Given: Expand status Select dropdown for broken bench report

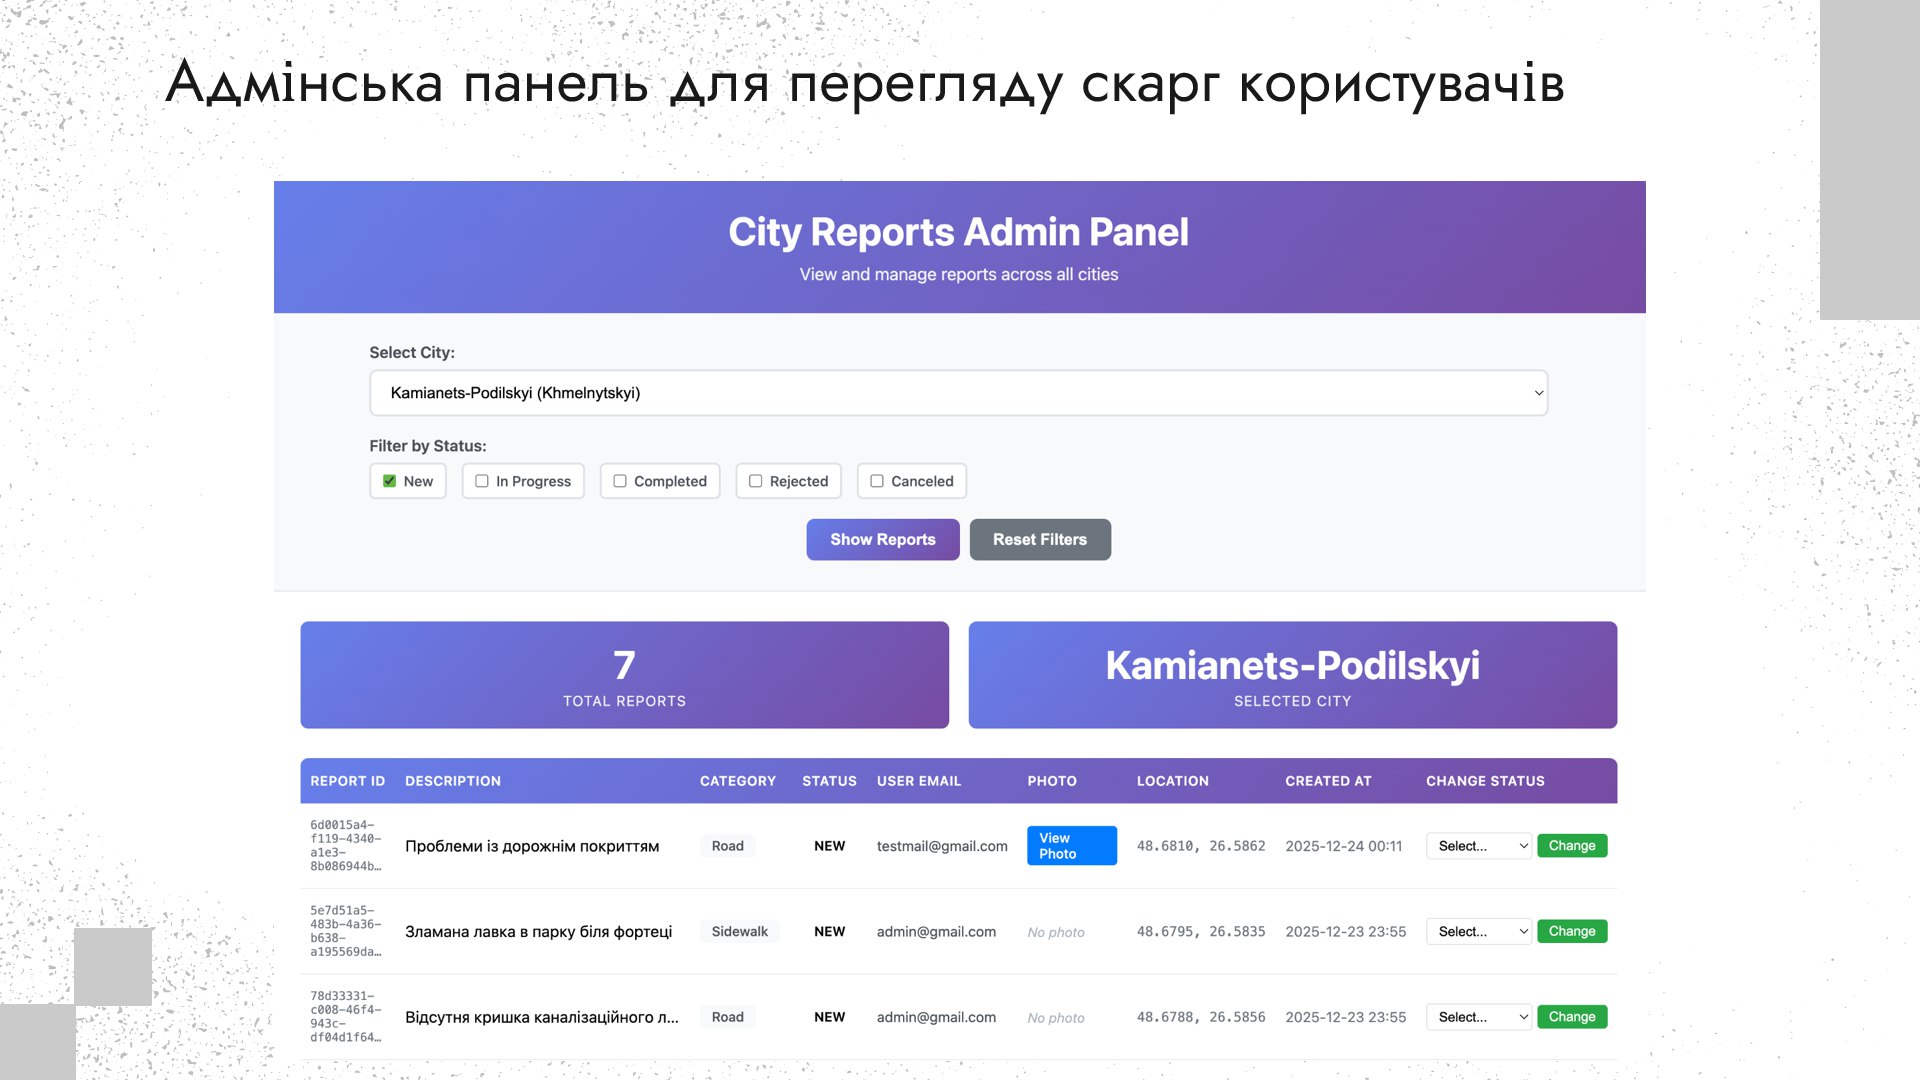Looking at the screenshot, I should click(x=1478, y=931).
